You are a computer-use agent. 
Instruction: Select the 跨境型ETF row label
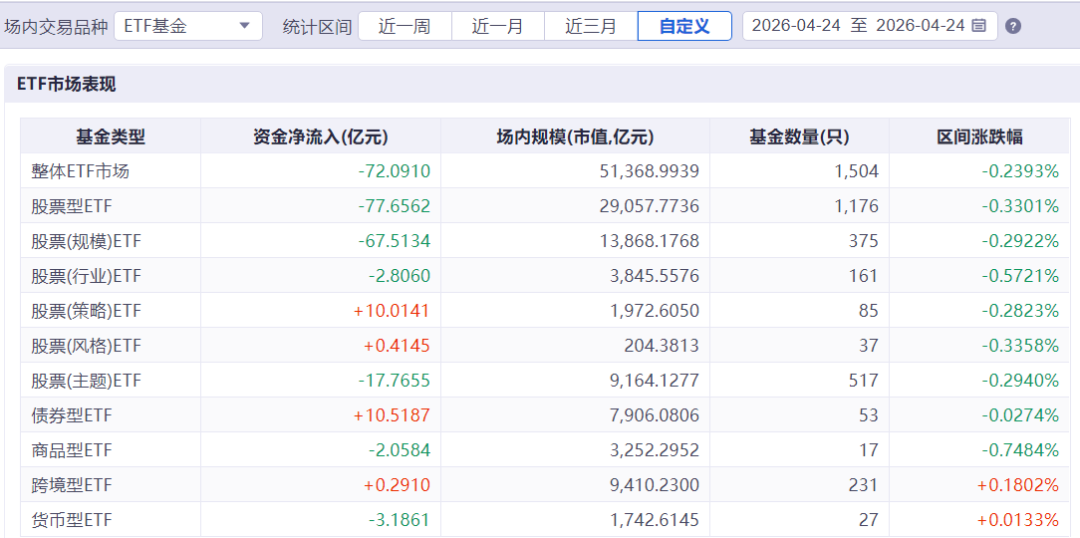(72, 485)
